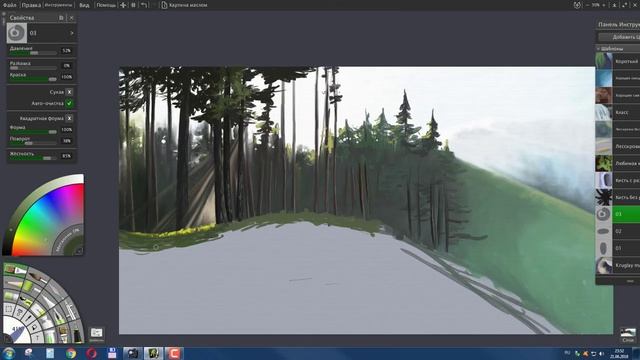Select the Krugley brush preset

(618, 265)
